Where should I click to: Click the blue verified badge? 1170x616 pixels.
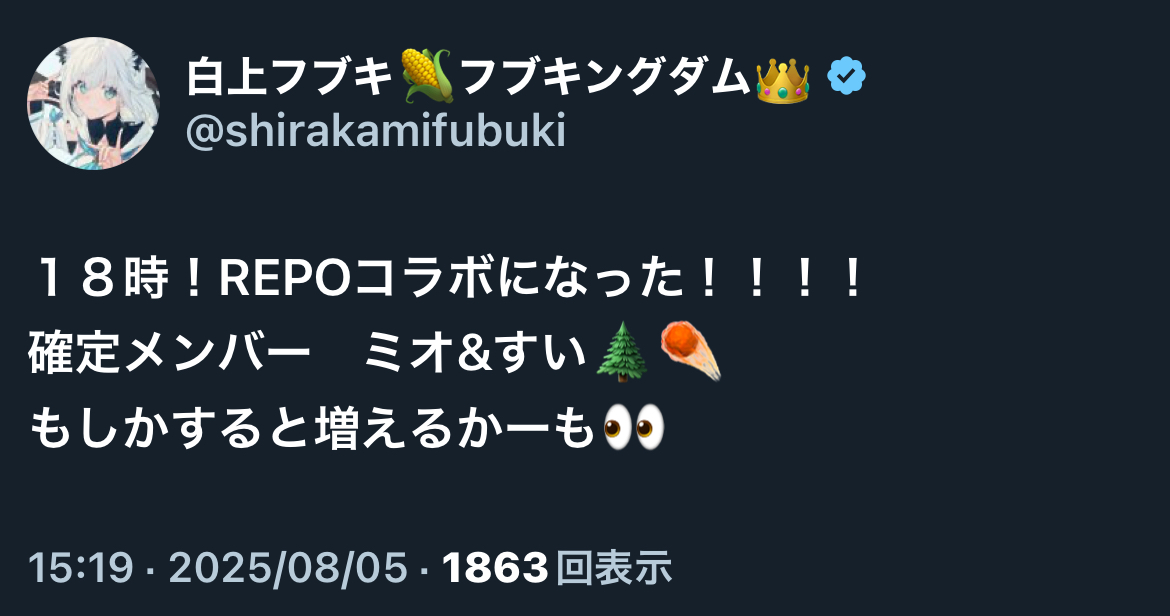click(x=846, y=76)
